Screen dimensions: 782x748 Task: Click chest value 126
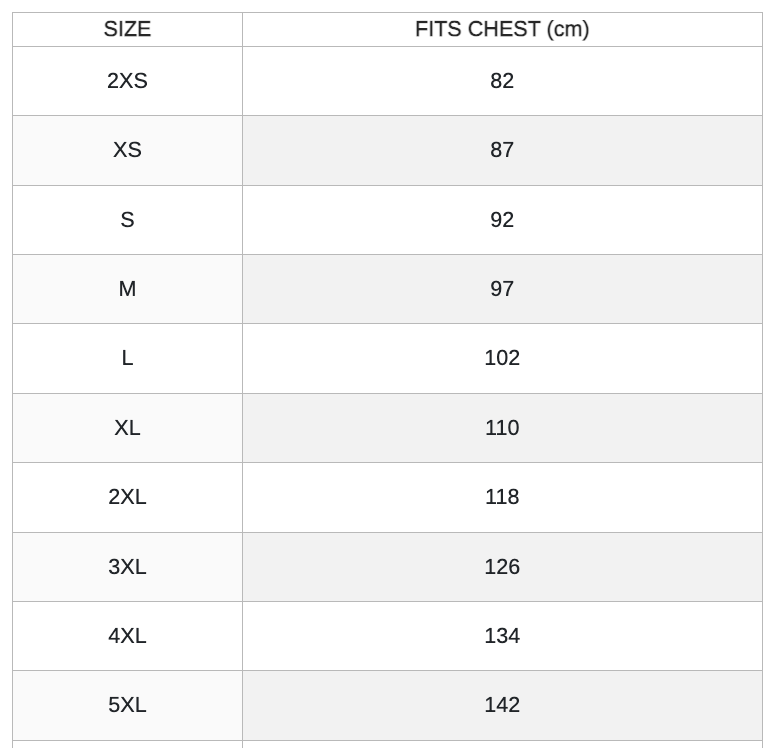click(x=502, y=567)
